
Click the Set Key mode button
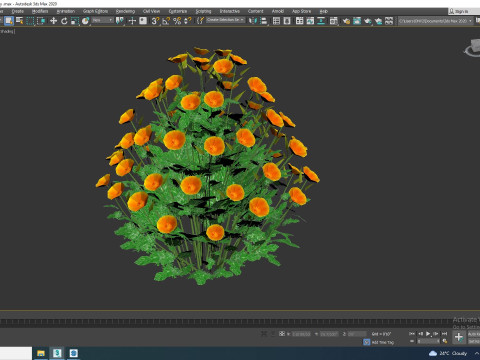[x=474, y=341]
